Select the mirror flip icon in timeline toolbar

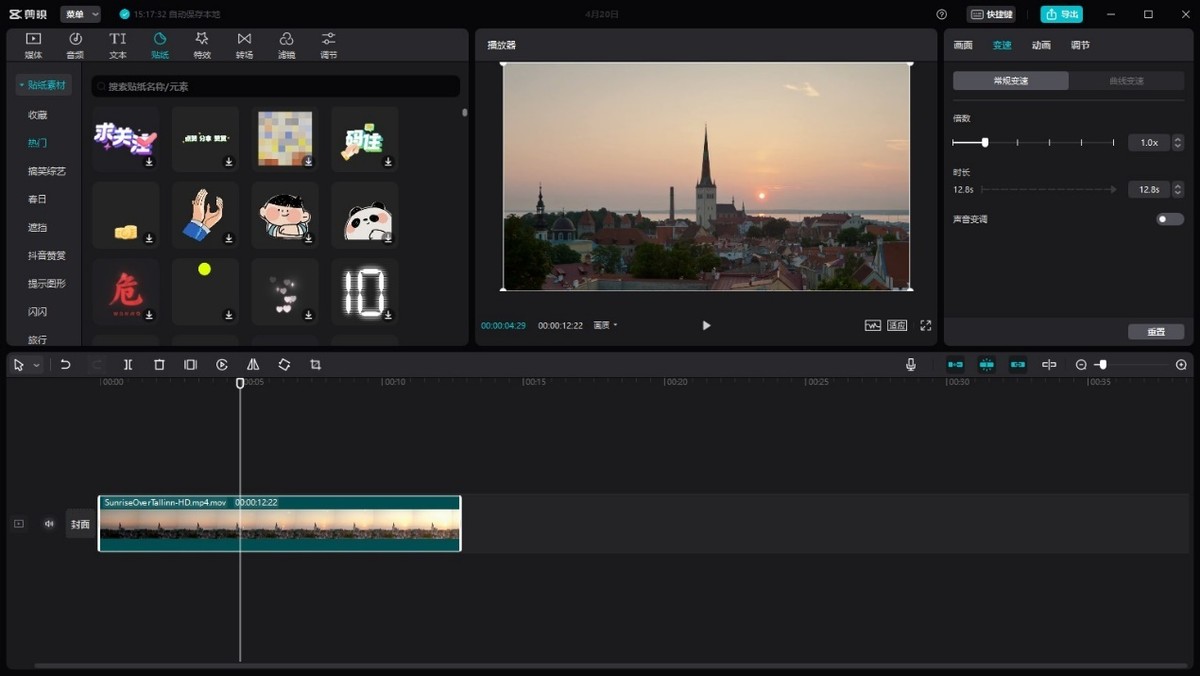[253, 365]
